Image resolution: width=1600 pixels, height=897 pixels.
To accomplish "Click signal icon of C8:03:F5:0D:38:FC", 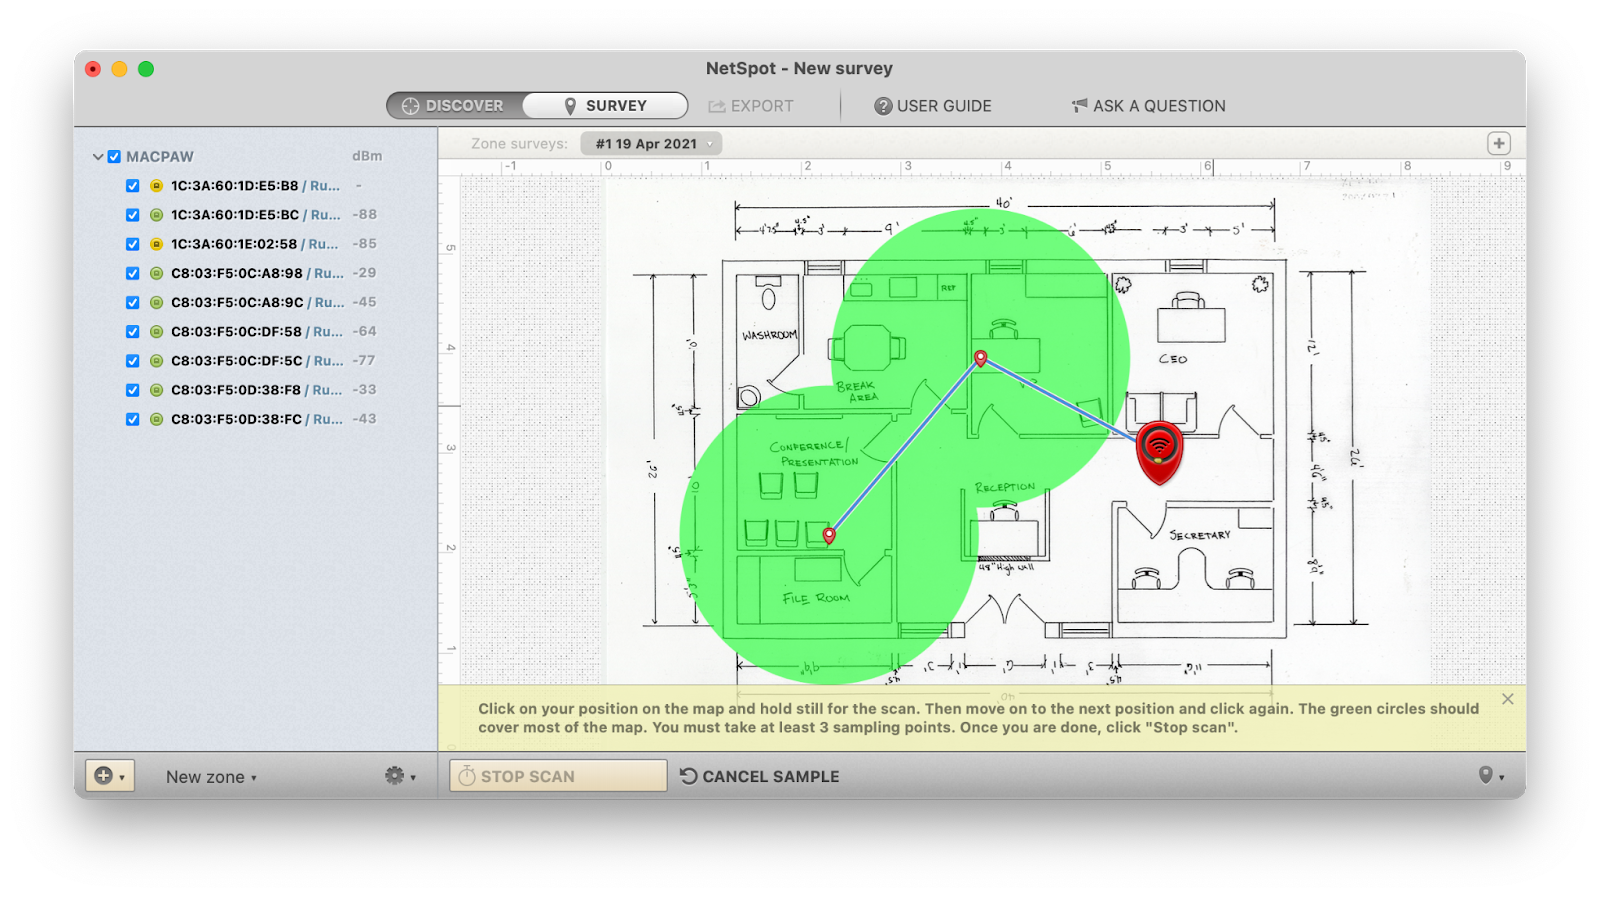I will (156, 419).
